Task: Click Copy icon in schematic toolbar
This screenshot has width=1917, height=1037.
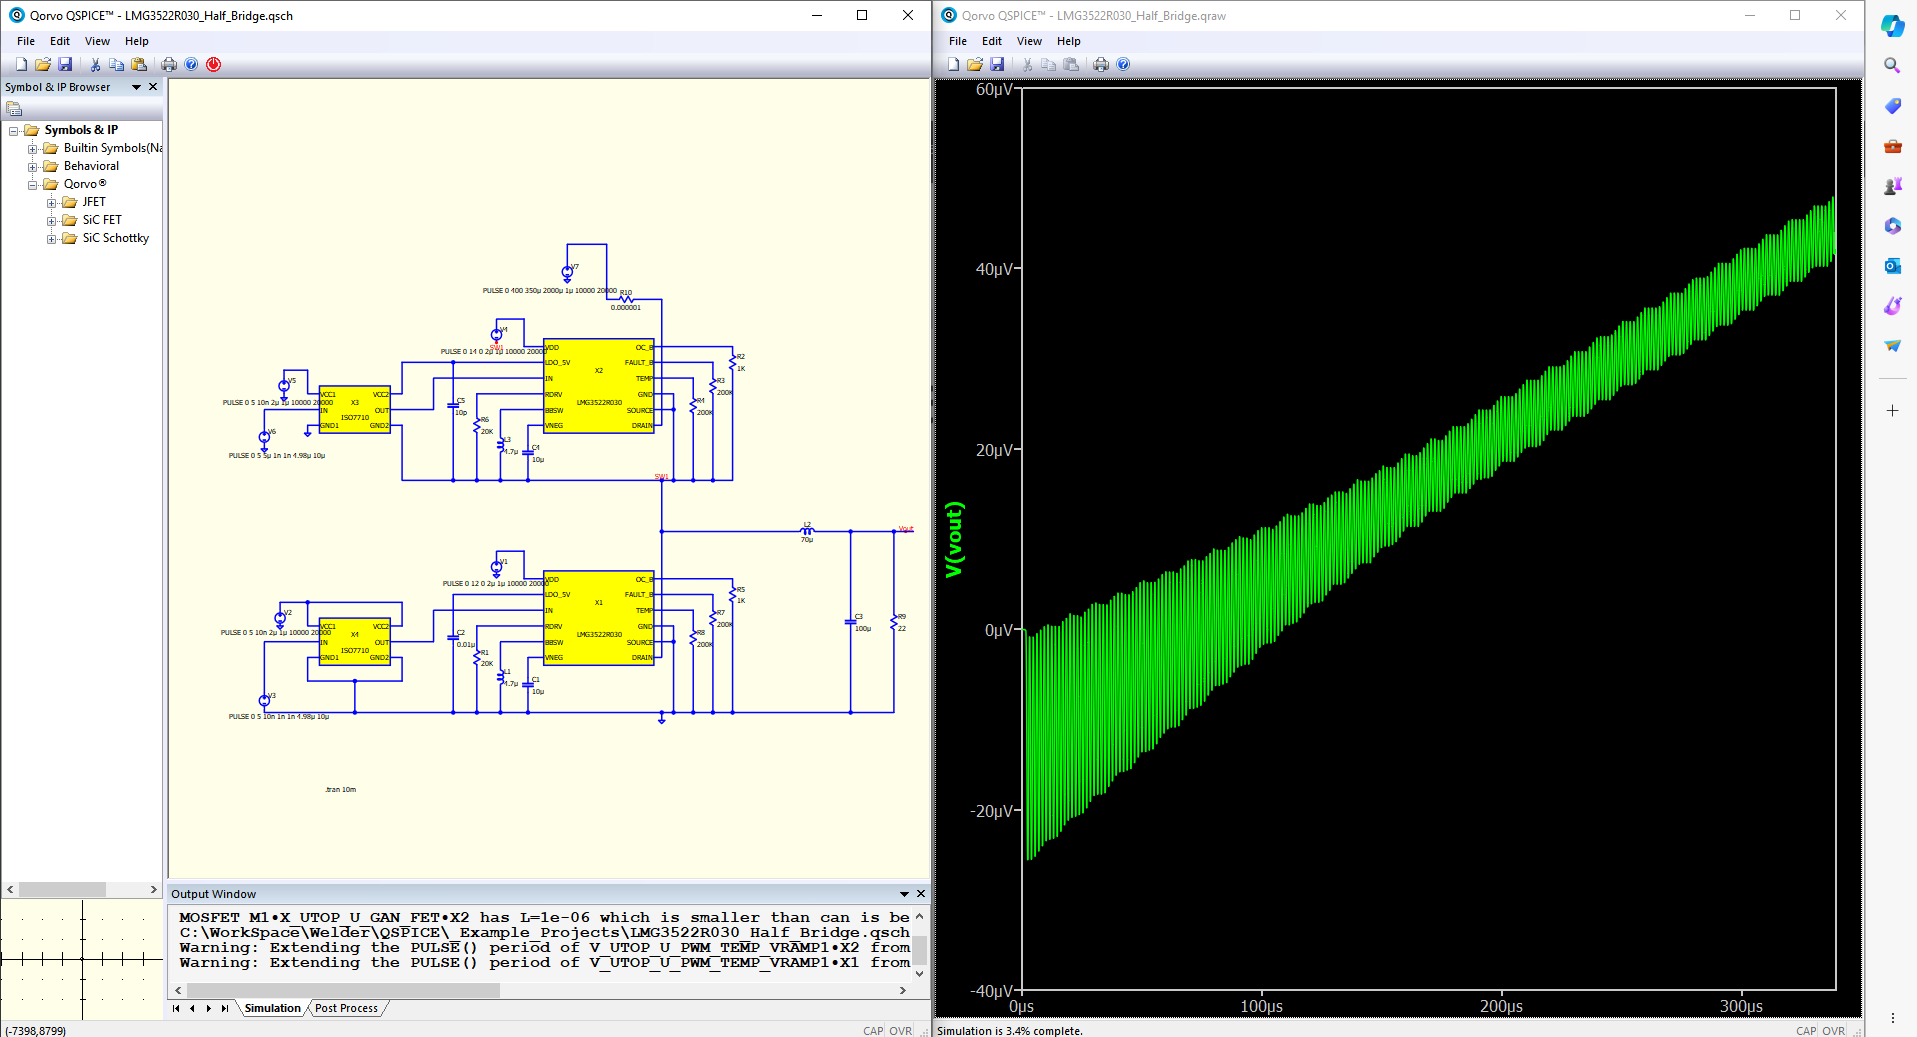Action: [x=117, y=64]
